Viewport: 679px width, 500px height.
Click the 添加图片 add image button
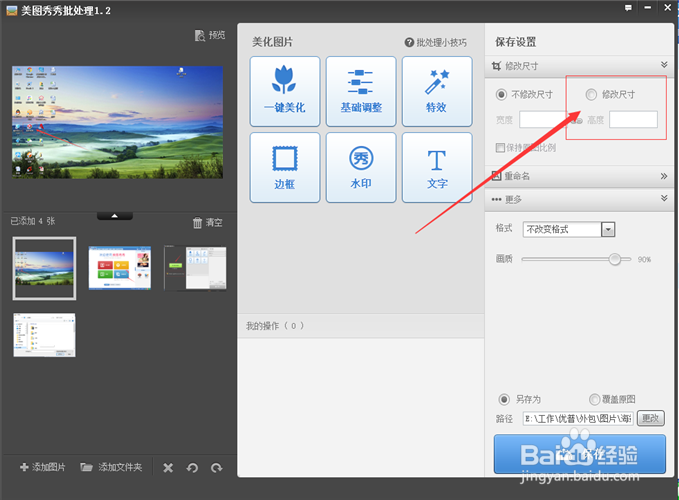[x=42, y=467]
